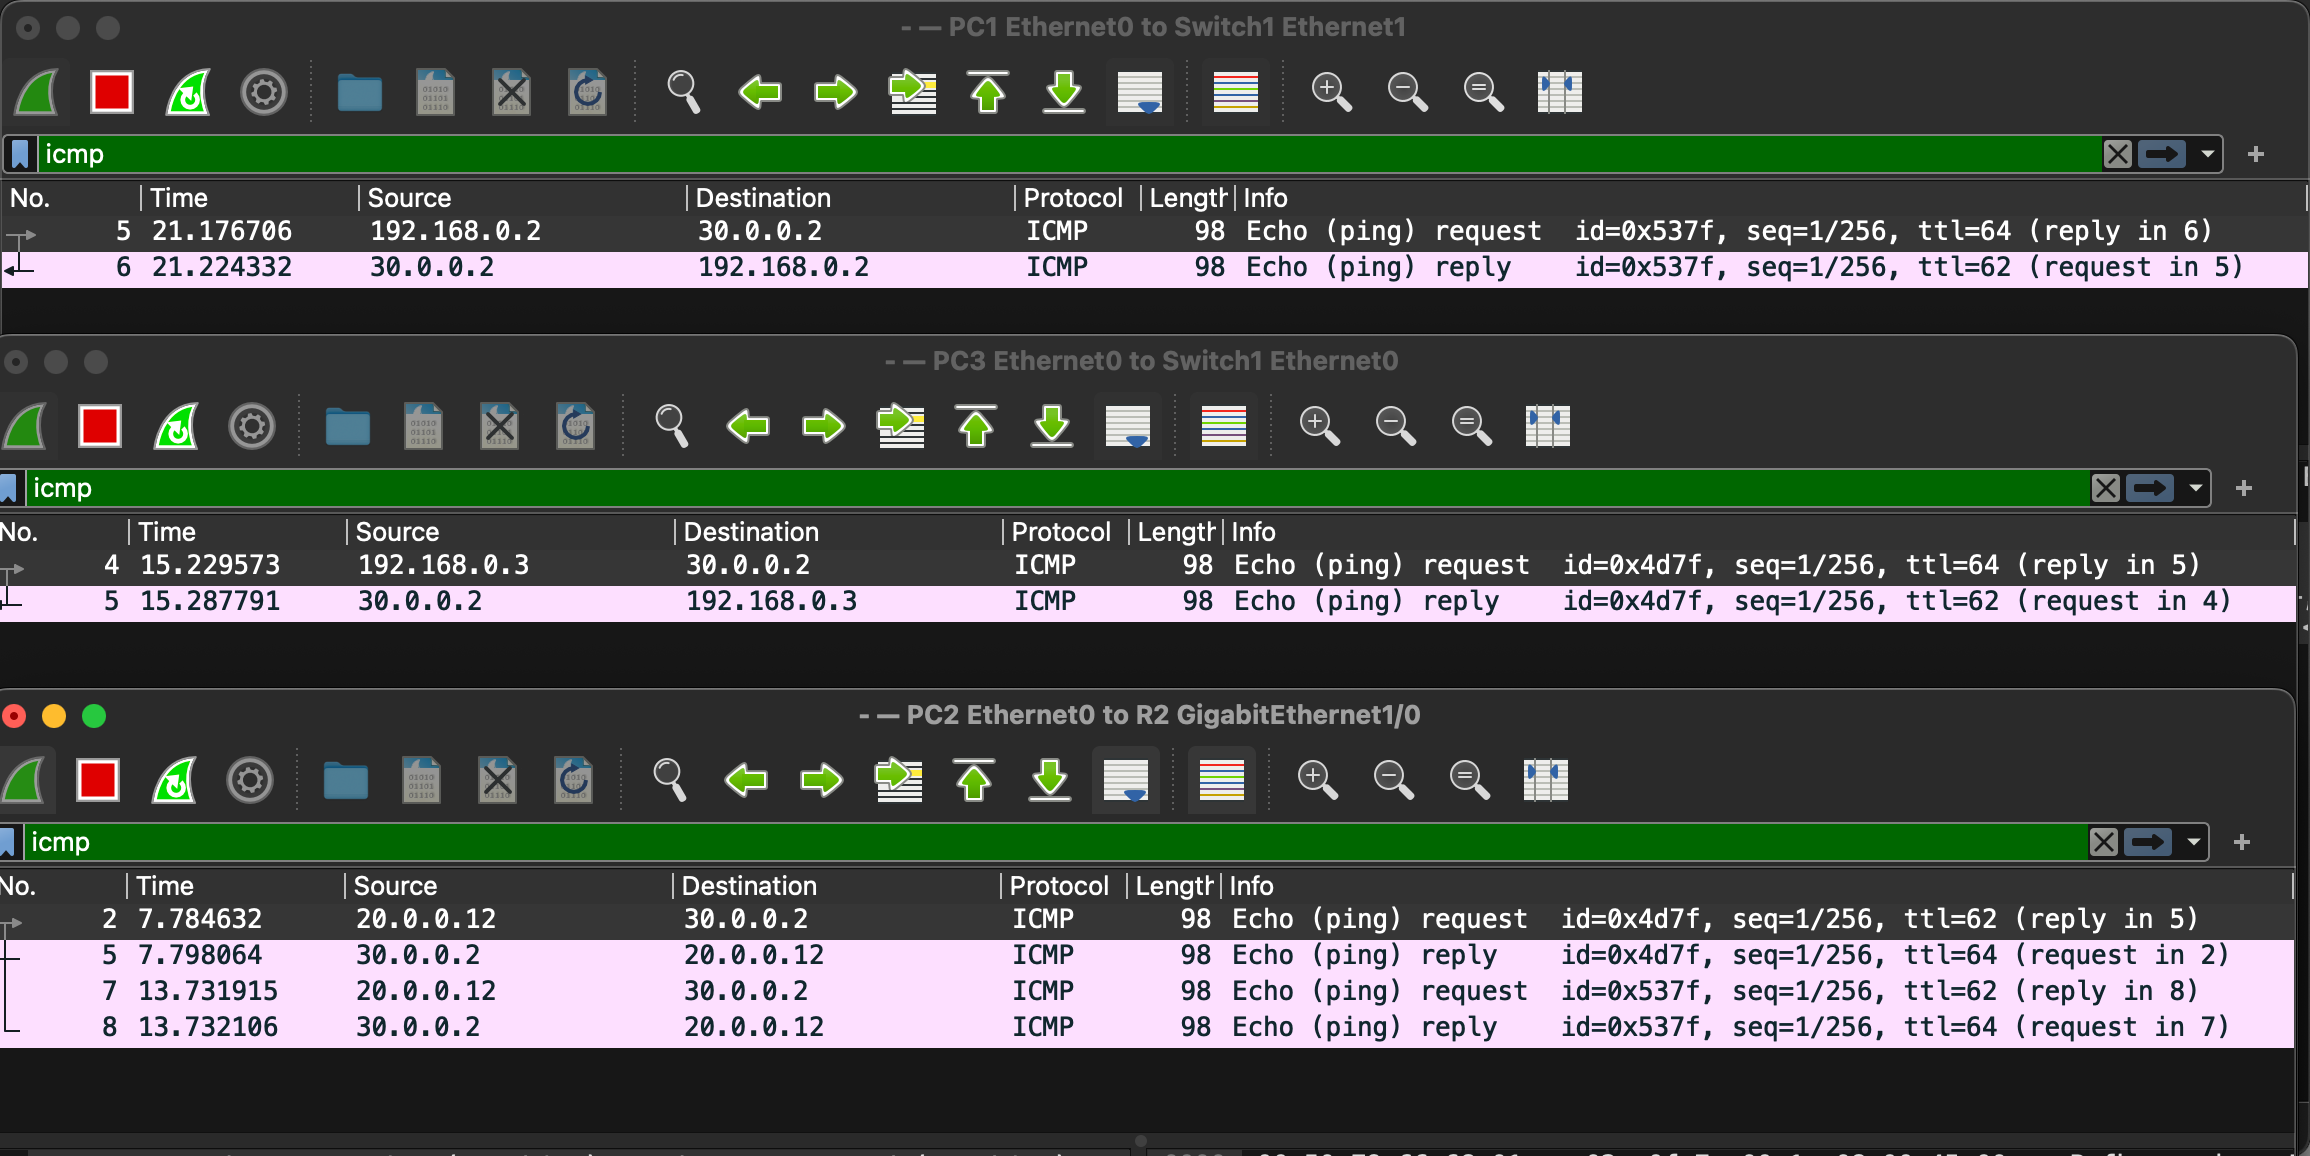Screen dimensions: 2310x1156
Task: Restart capture in PC3 Wireshark window
Action: 176,426
